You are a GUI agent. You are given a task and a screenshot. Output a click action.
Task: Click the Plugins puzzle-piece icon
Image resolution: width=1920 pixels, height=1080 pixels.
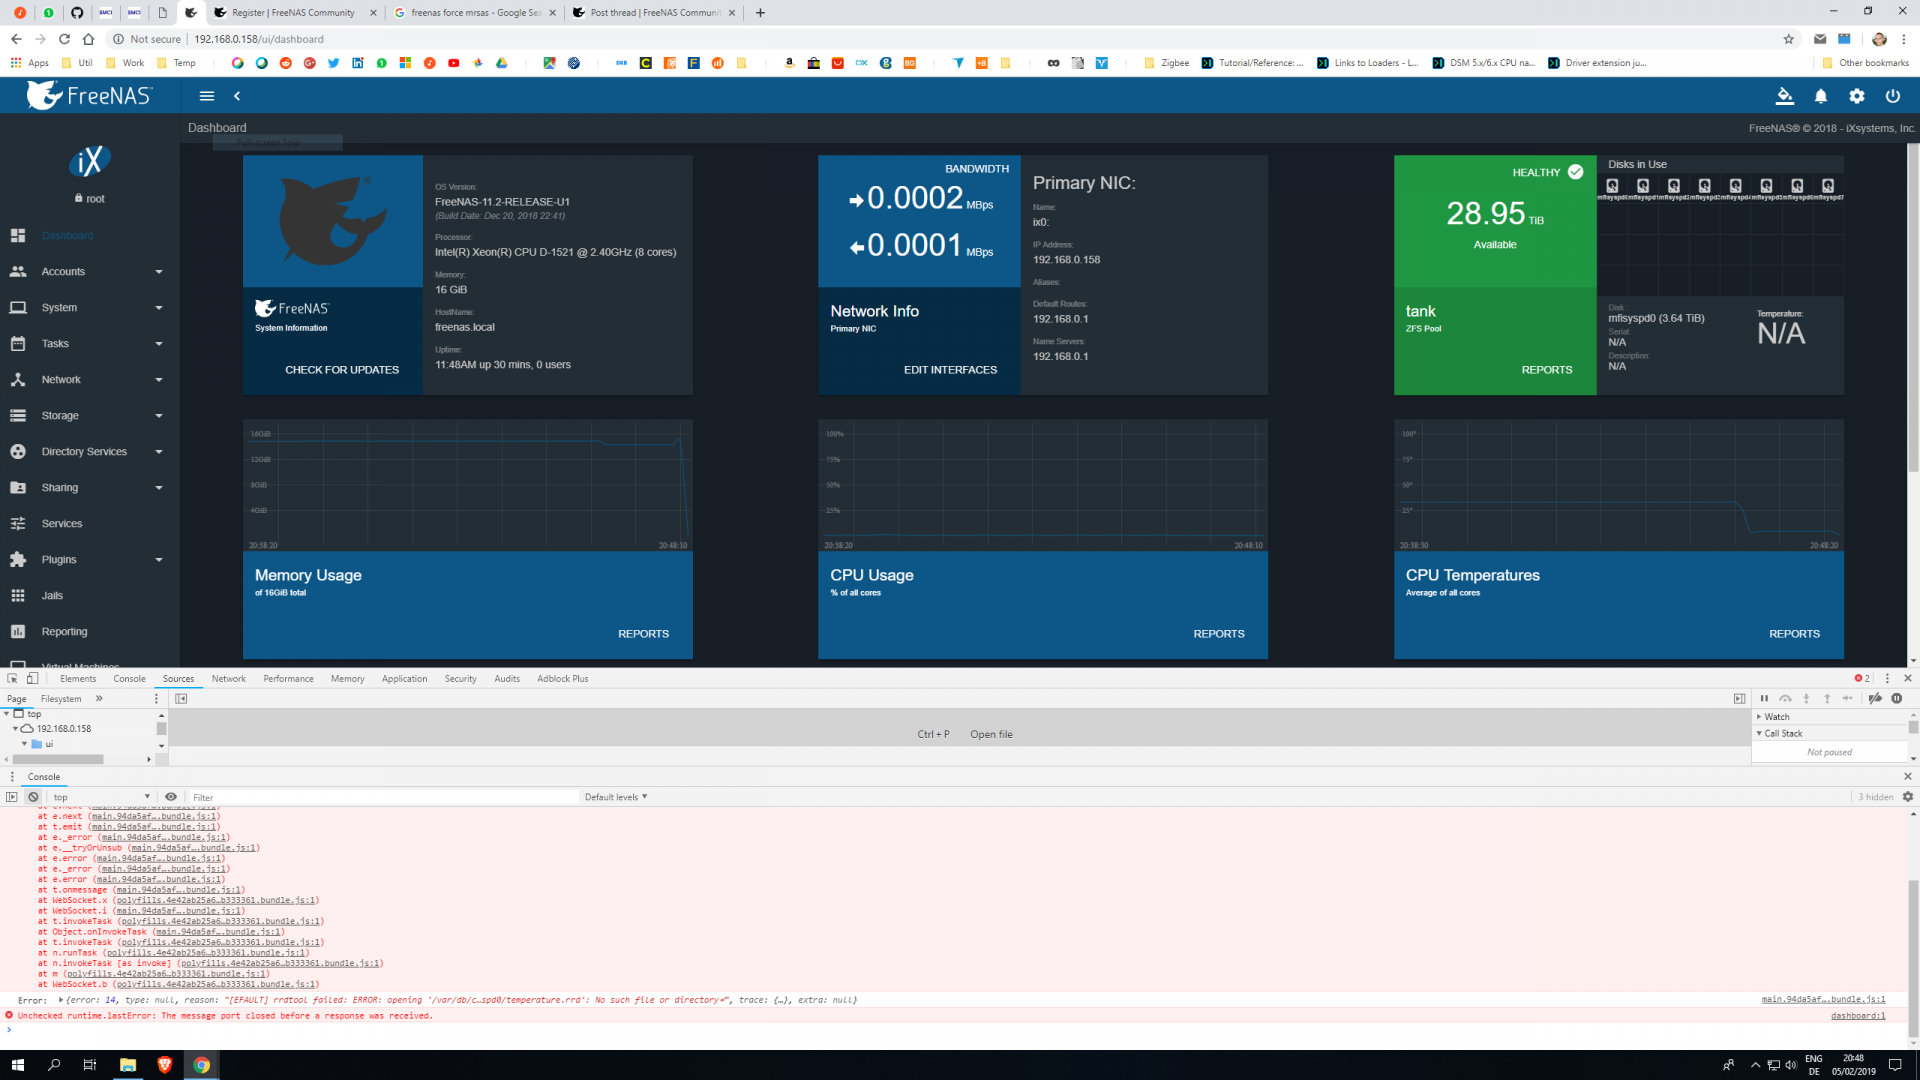click(18, 560)
